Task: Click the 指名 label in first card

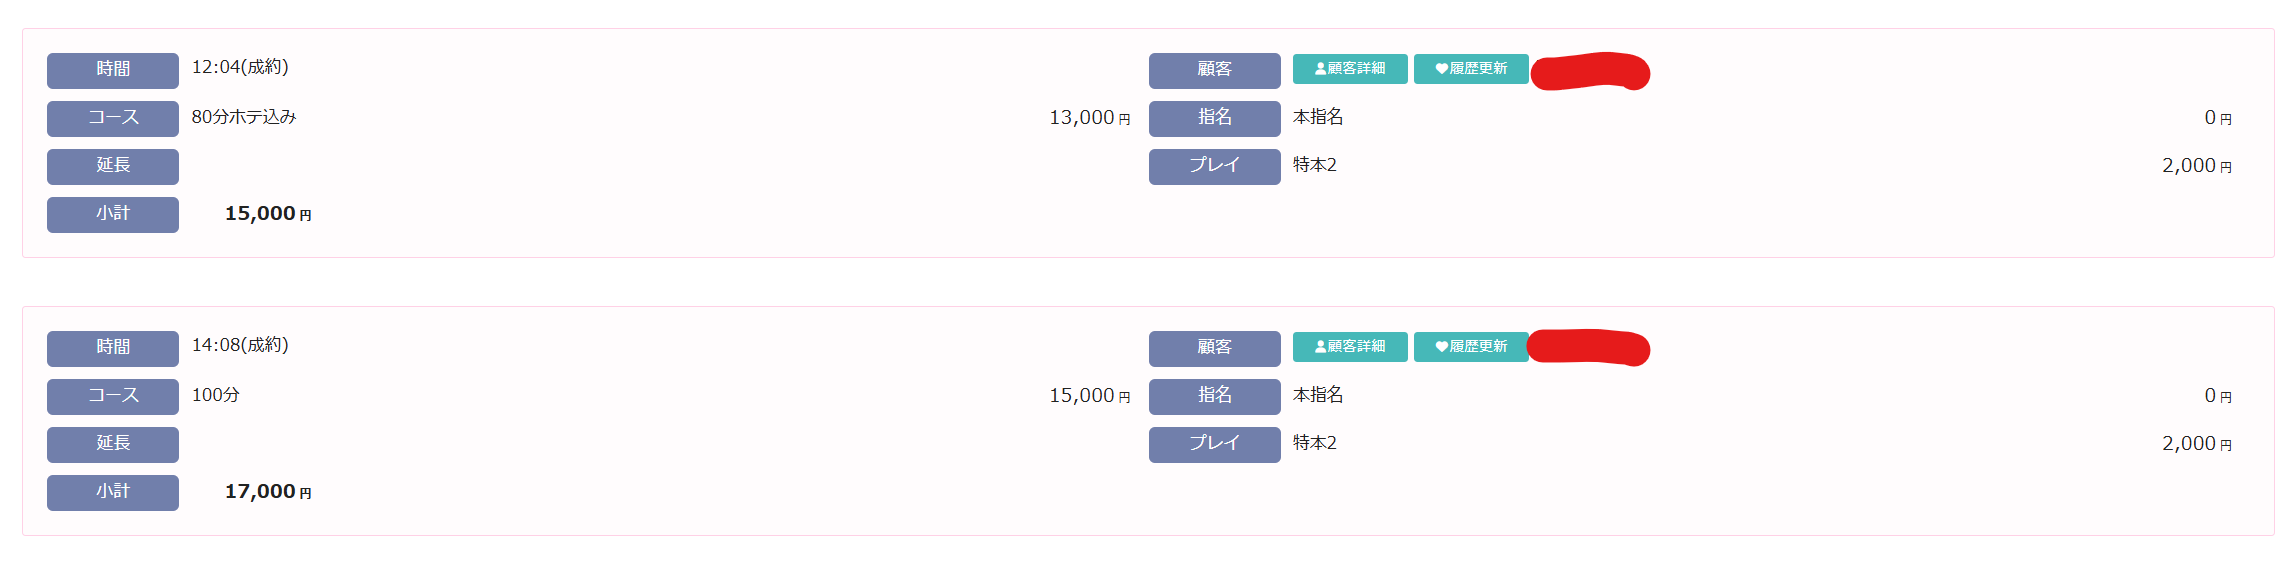Action: click(x=1214, y=118)
